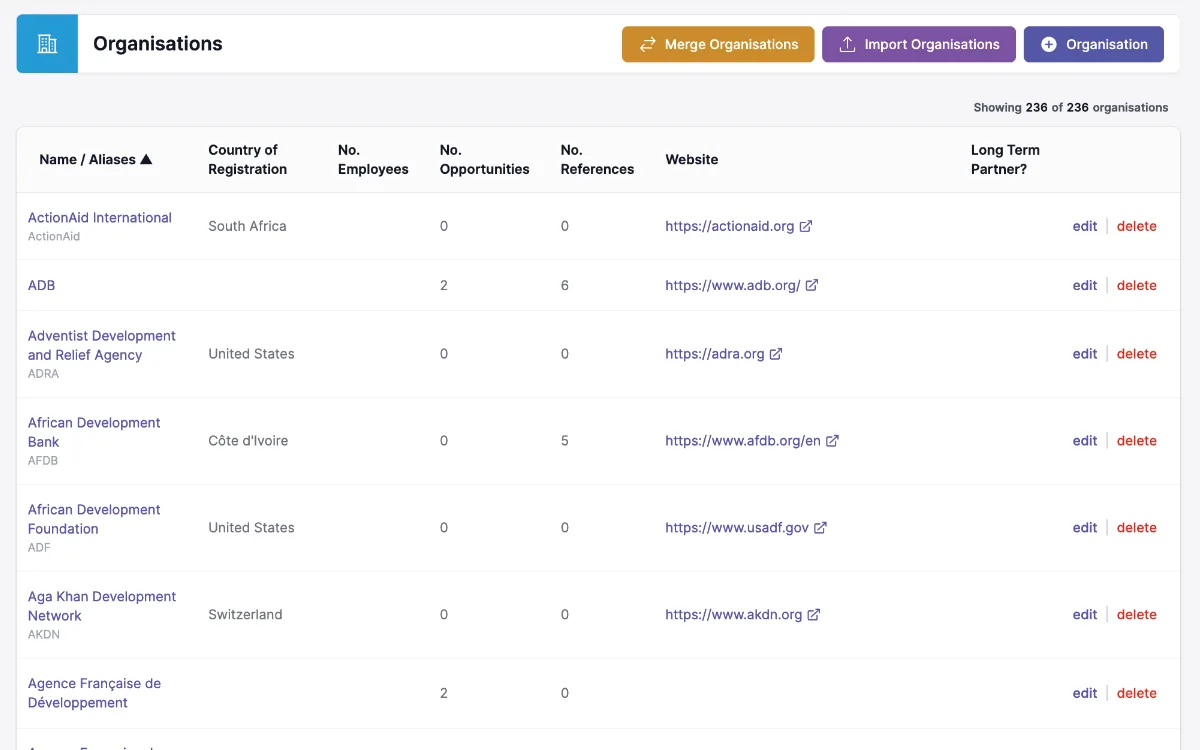Screen dimensions: 1200x750
Task: Edit the ActionAid International row
Action: pos(1085,226)
